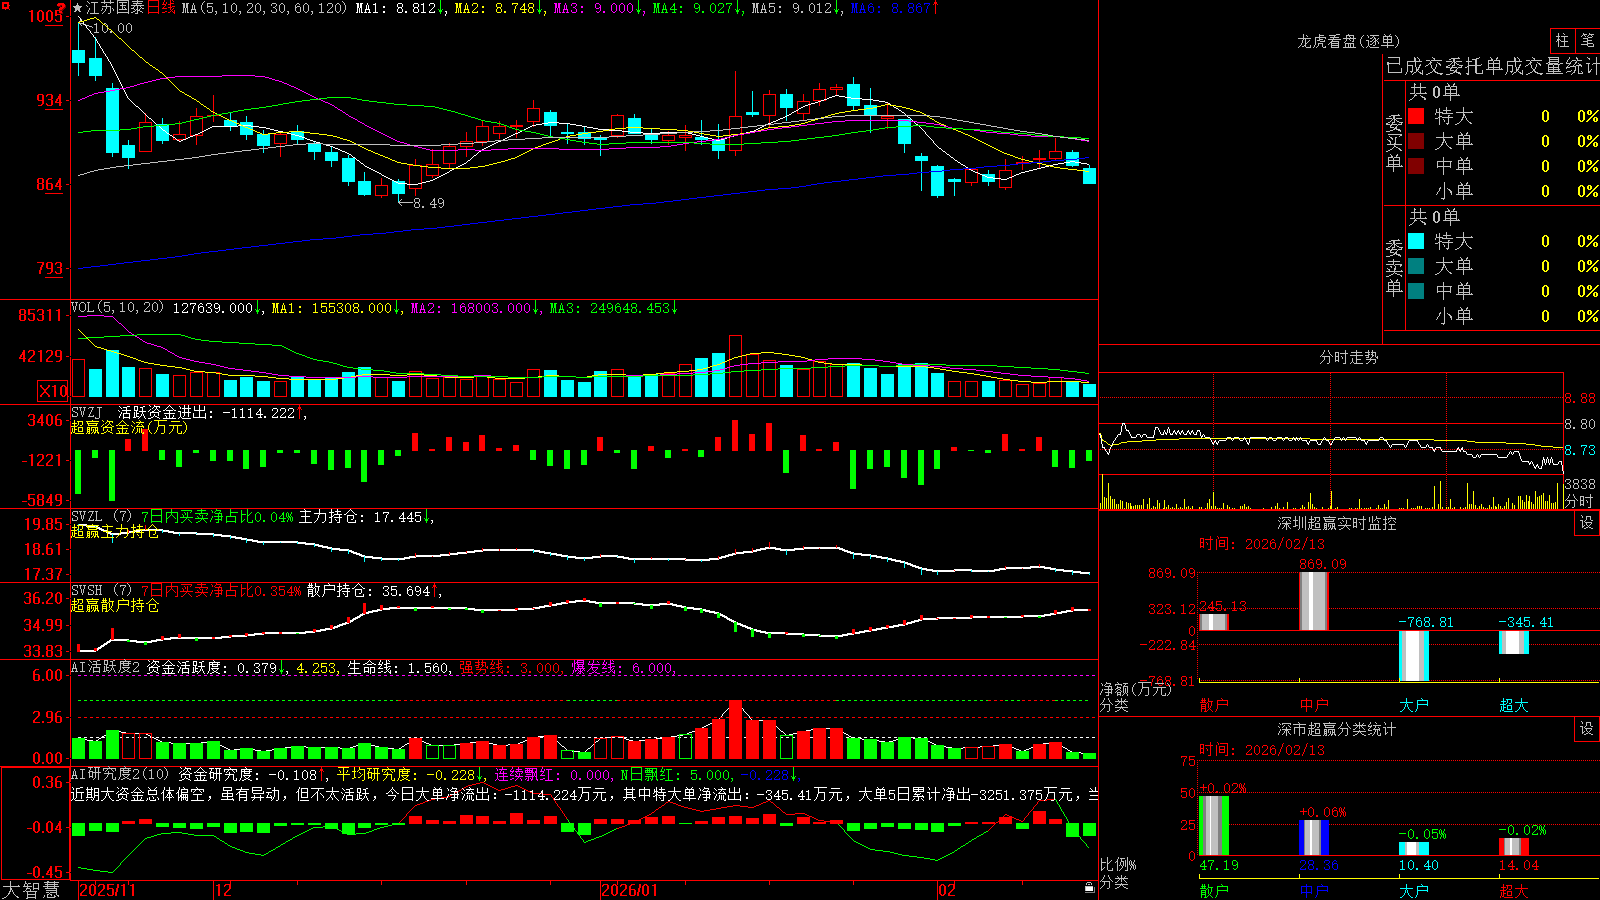Click the AI研究度2(10) indicator label
The image size is (1600, 900).
point(120,774)
